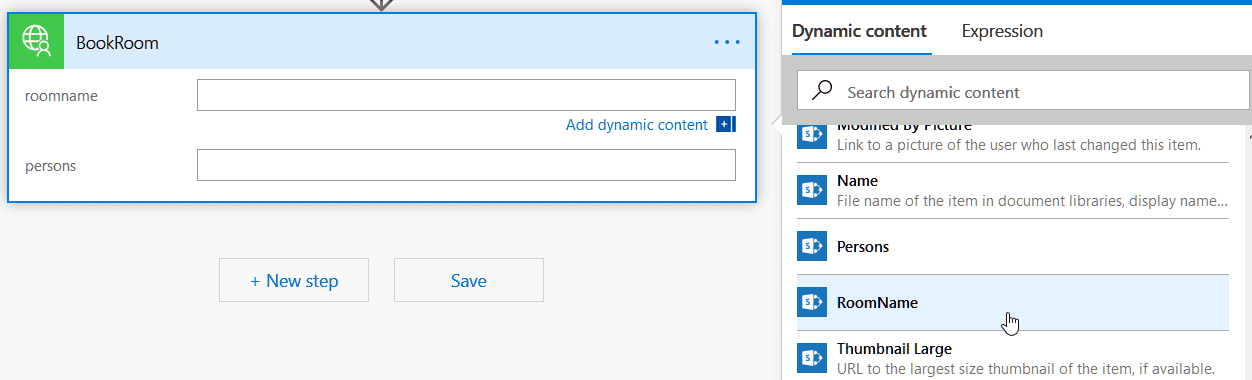Select the Thumbnail Large dynamic content item
The image size is (1252, 380).
coord(1013,357)
